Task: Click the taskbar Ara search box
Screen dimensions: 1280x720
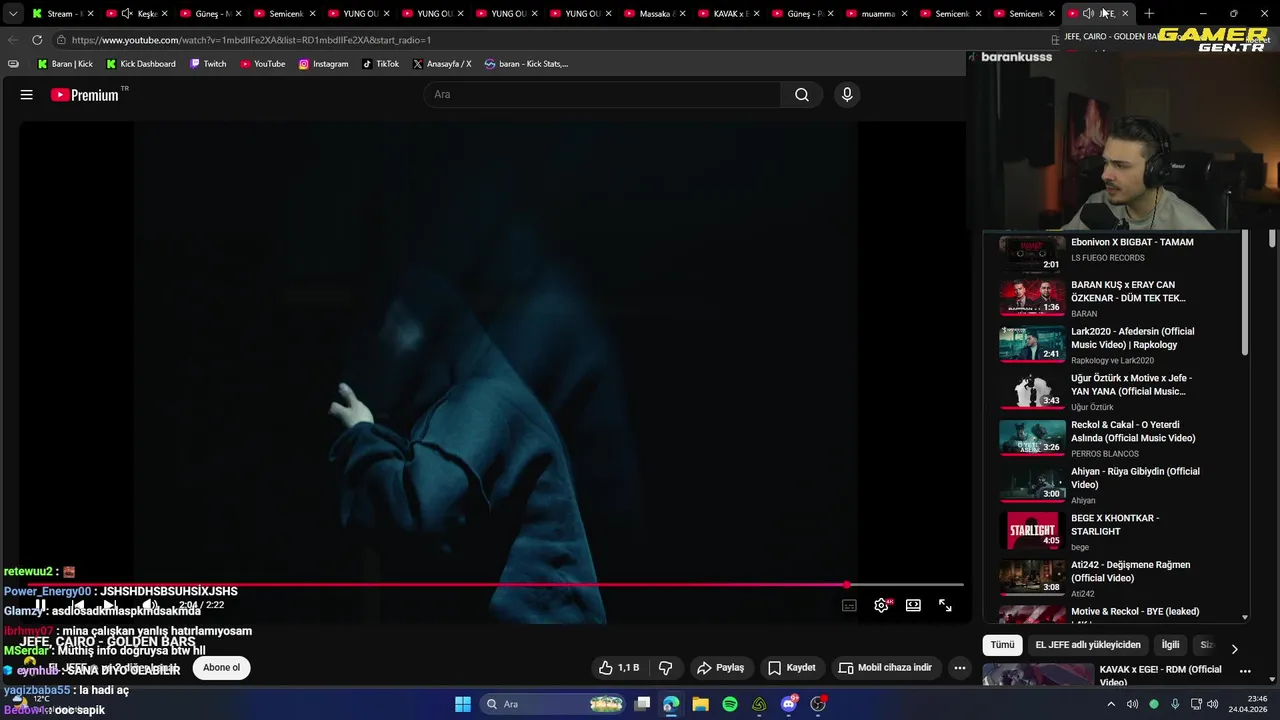Action: (x=554, y=704)
